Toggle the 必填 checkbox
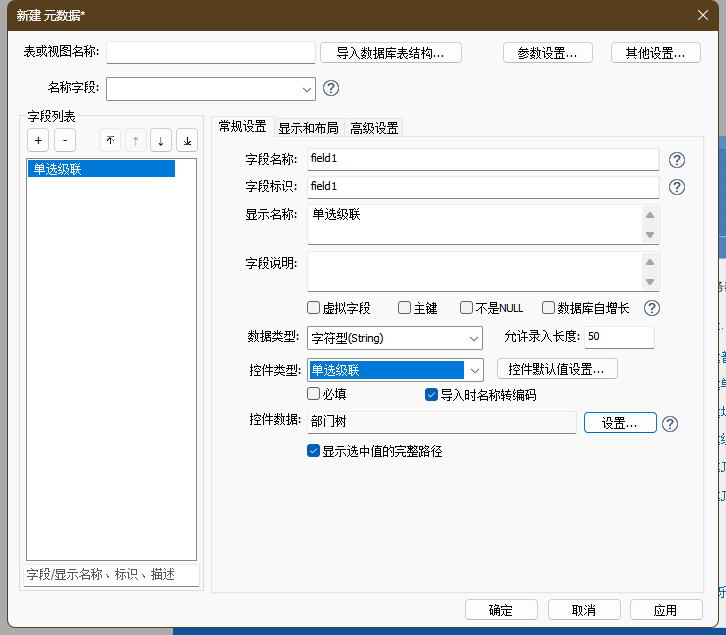This screenshot has width=726, height=635. click(314, 394)
